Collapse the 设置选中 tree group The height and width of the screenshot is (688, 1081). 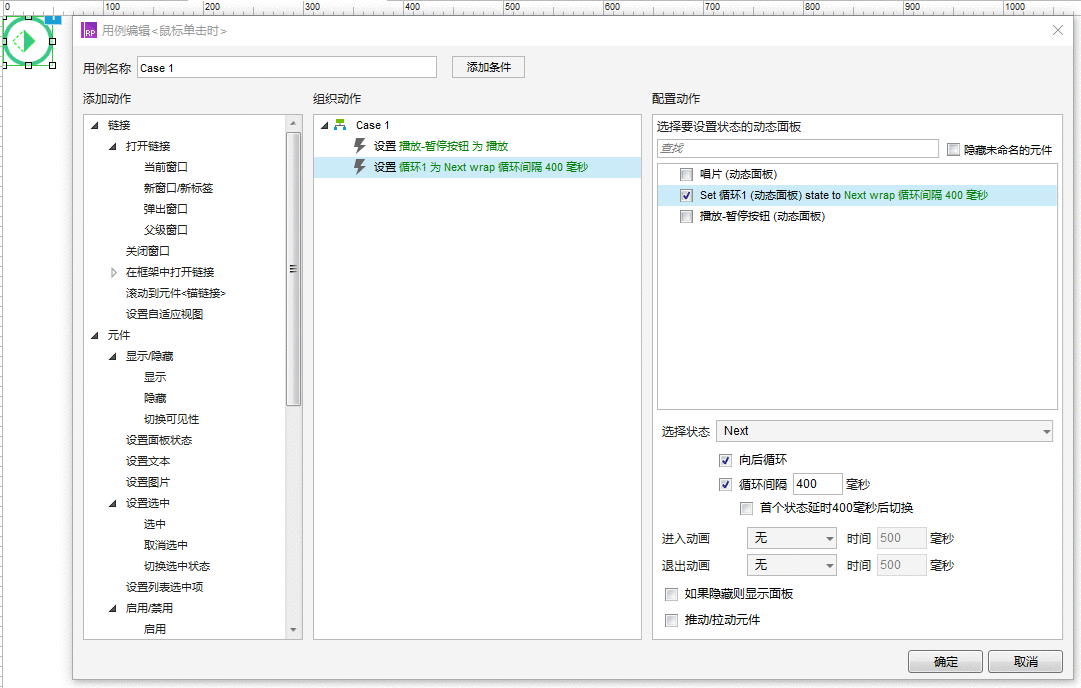(x=112, y=503)
